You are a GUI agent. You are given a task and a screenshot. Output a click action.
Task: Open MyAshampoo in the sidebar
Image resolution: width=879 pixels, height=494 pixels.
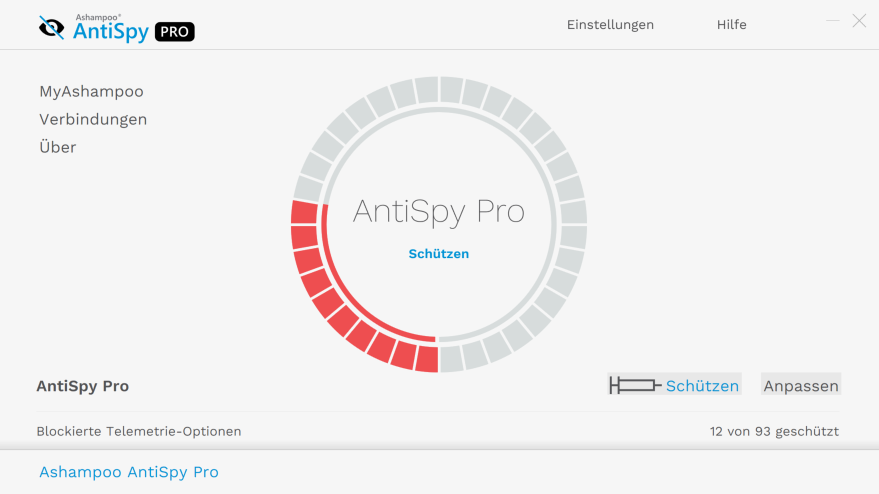[x=91, y=91]
